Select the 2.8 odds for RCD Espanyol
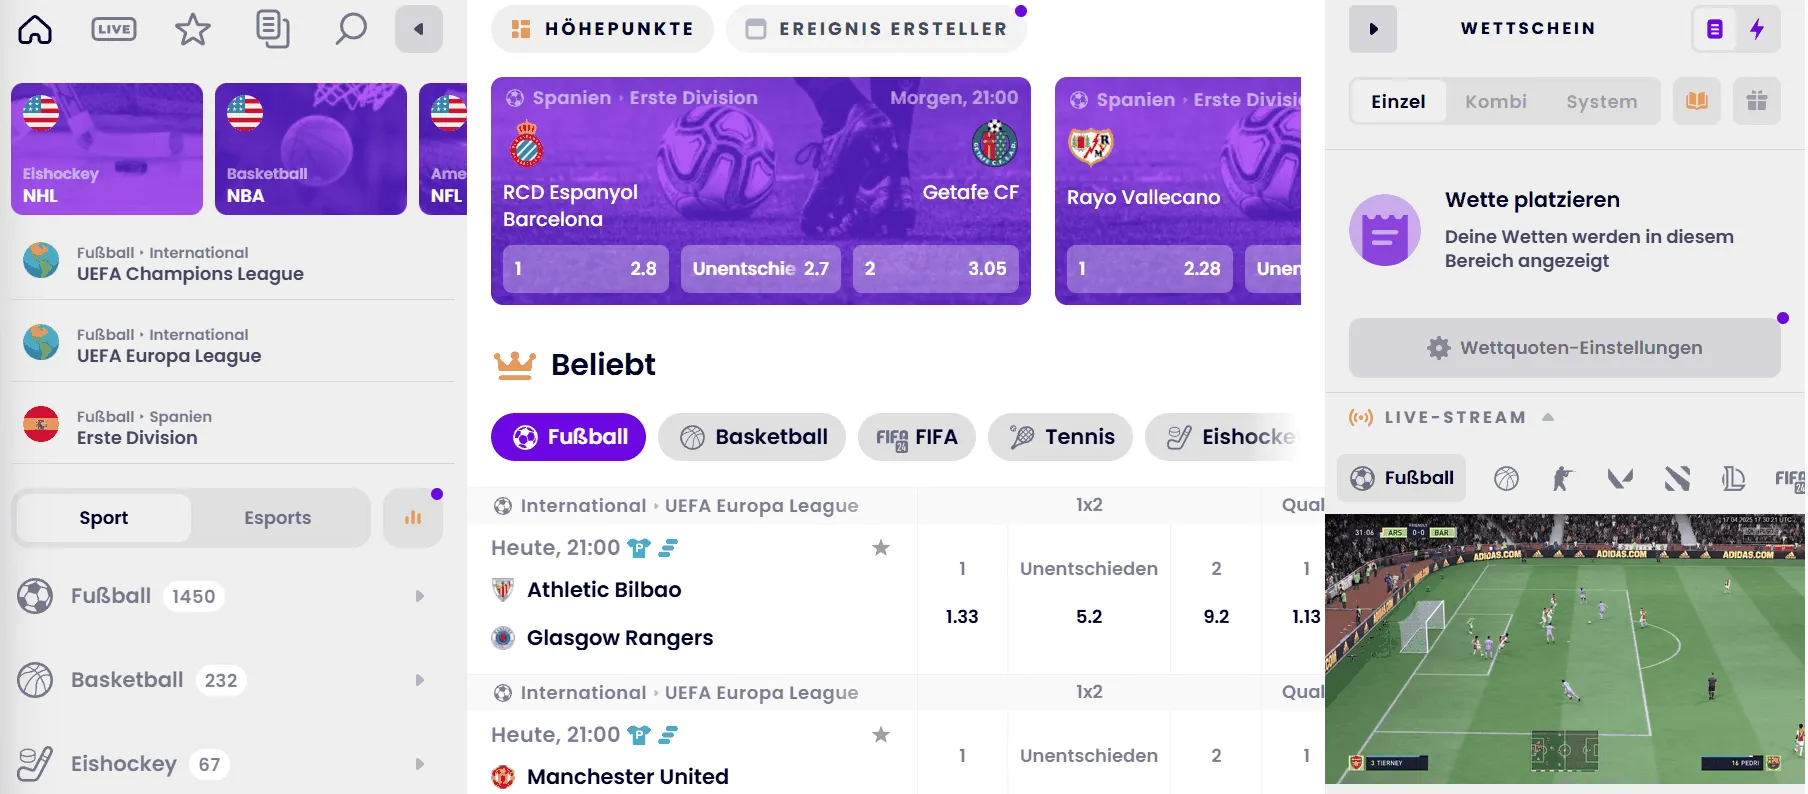This screenshot has width=1808, height=794. pyautogui.click(x=584, y=268)
